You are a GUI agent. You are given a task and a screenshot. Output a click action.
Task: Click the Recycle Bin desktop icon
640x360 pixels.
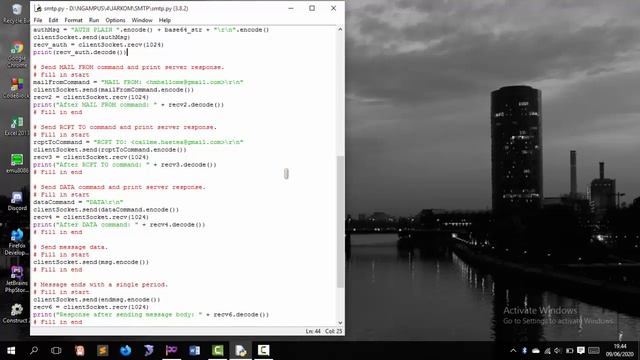[x=17, y=13]
